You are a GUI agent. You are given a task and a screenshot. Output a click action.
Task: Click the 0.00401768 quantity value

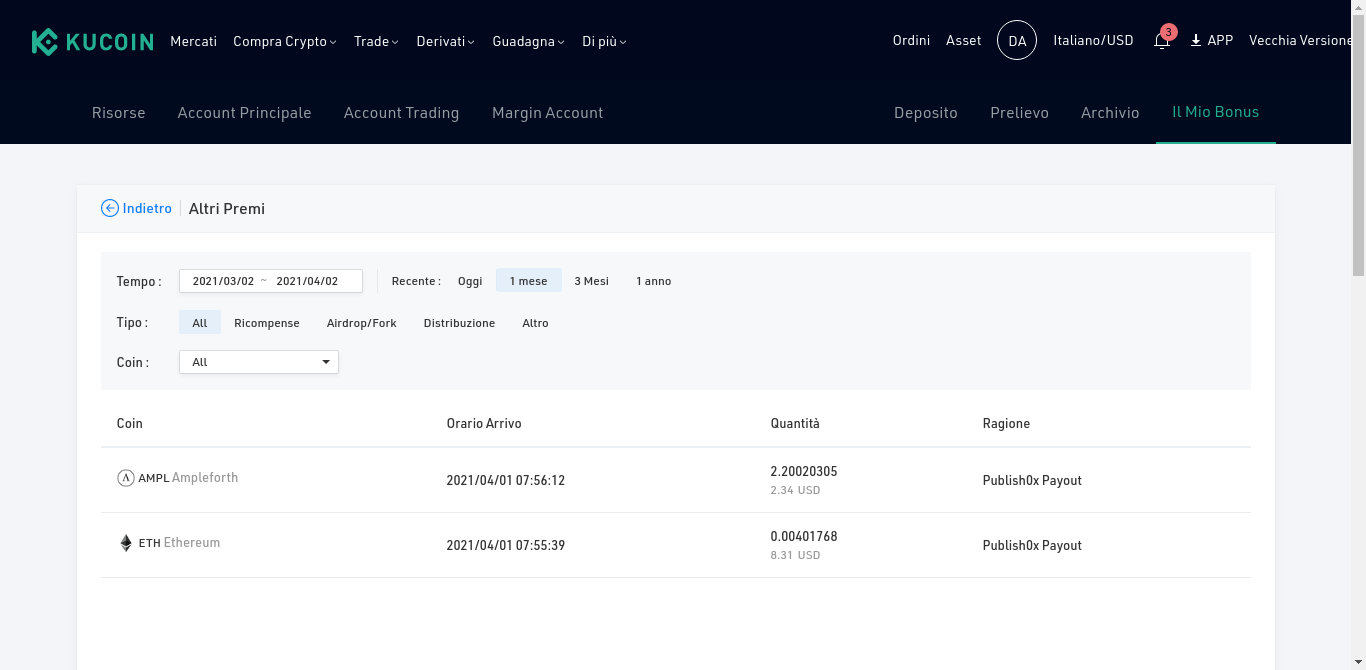804,536
